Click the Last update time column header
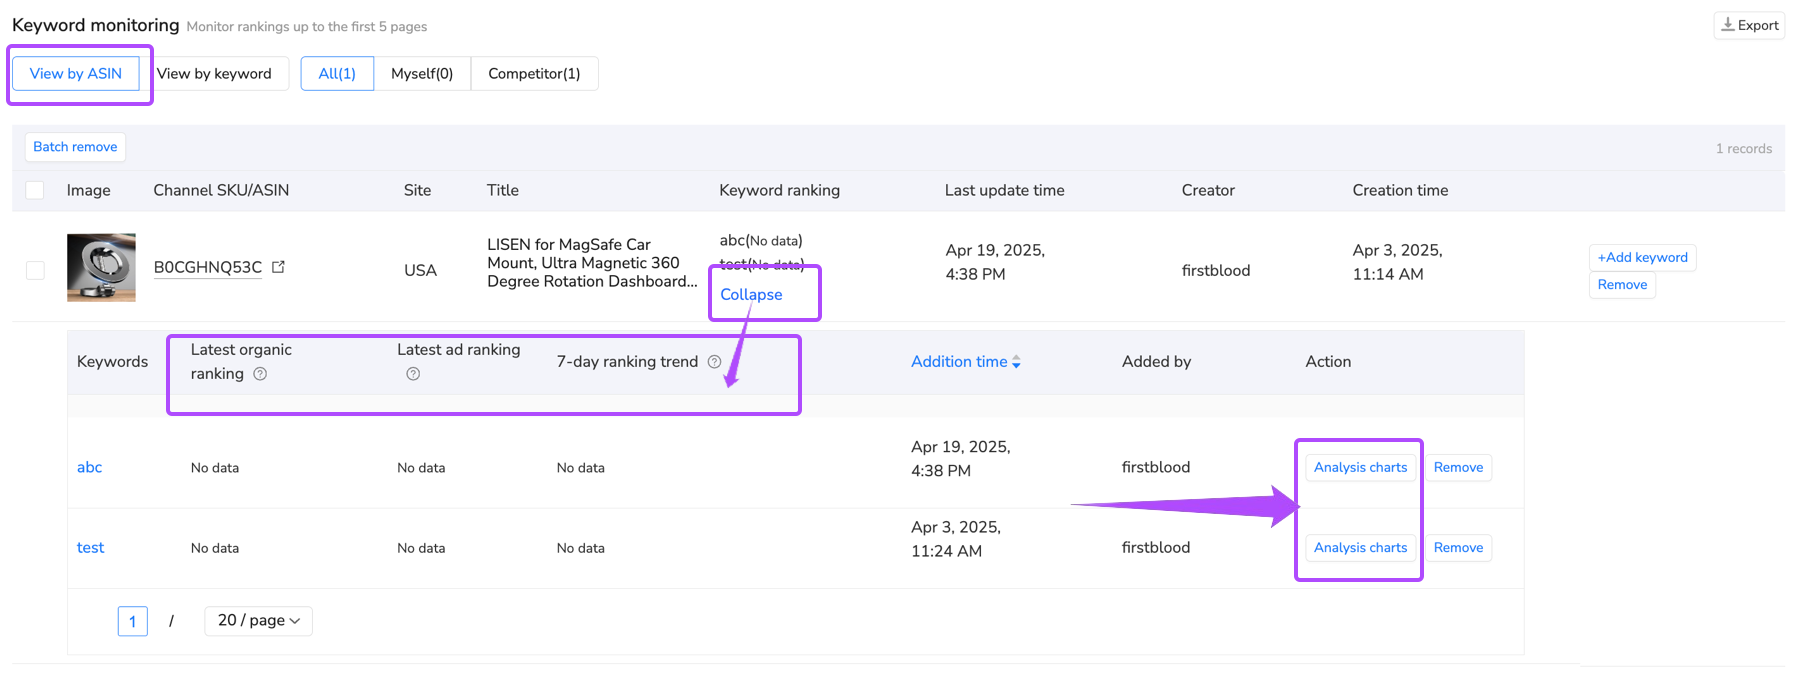The image size is (1800, 692). point(1004,190)
